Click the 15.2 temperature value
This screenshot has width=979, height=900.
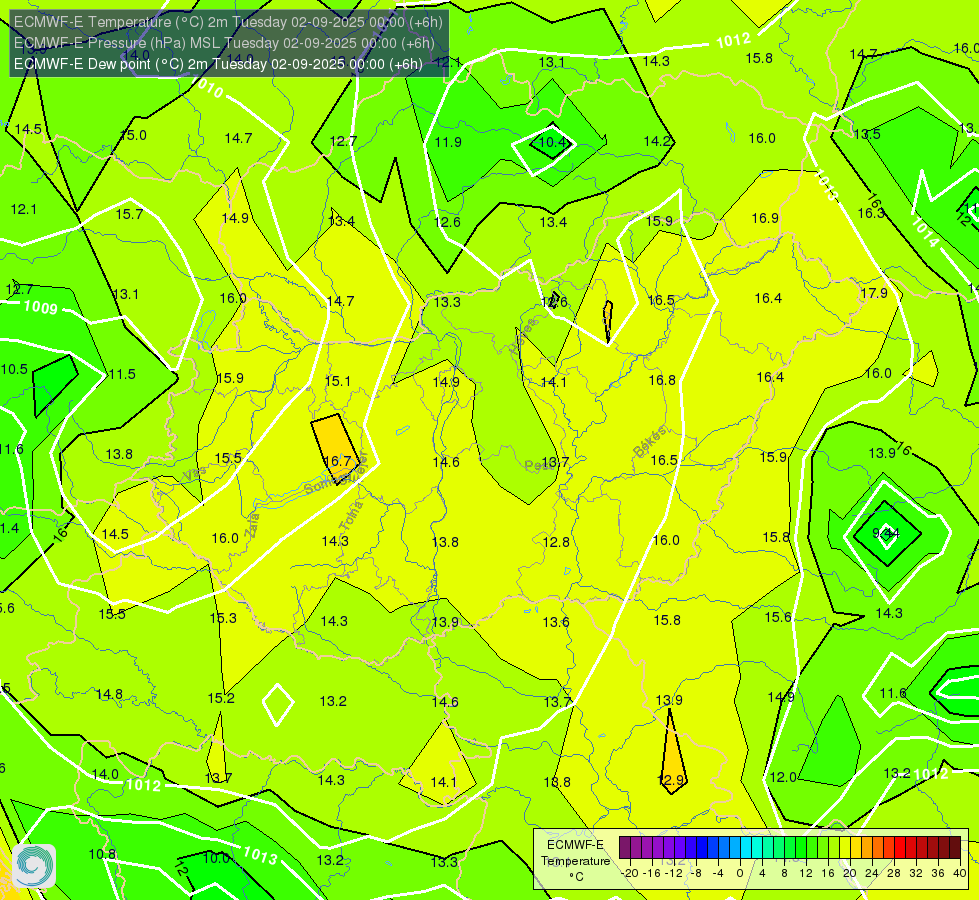[221, 698]
